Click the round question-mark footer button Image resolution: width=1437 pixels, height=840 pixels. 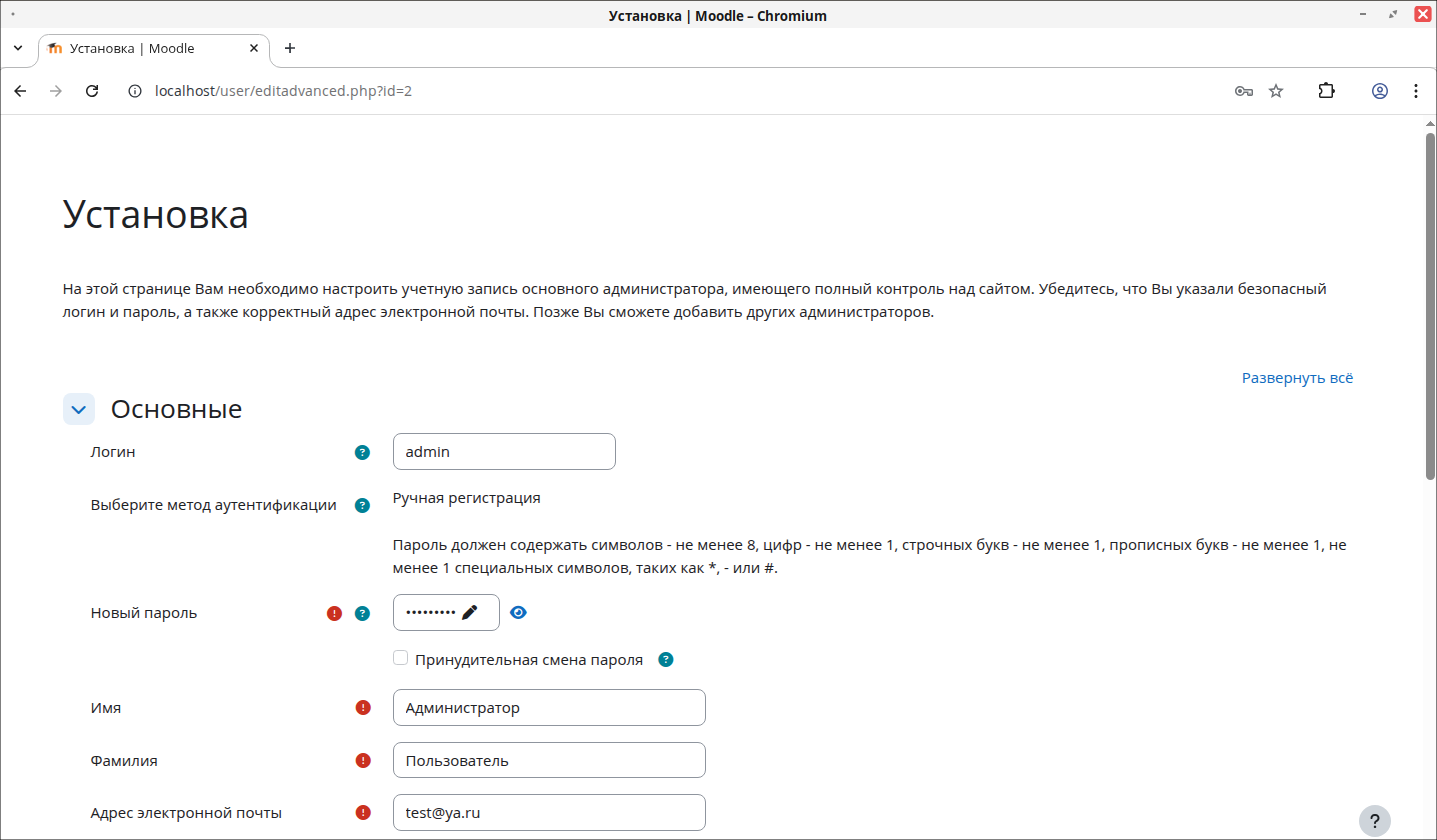(1375, 820)
